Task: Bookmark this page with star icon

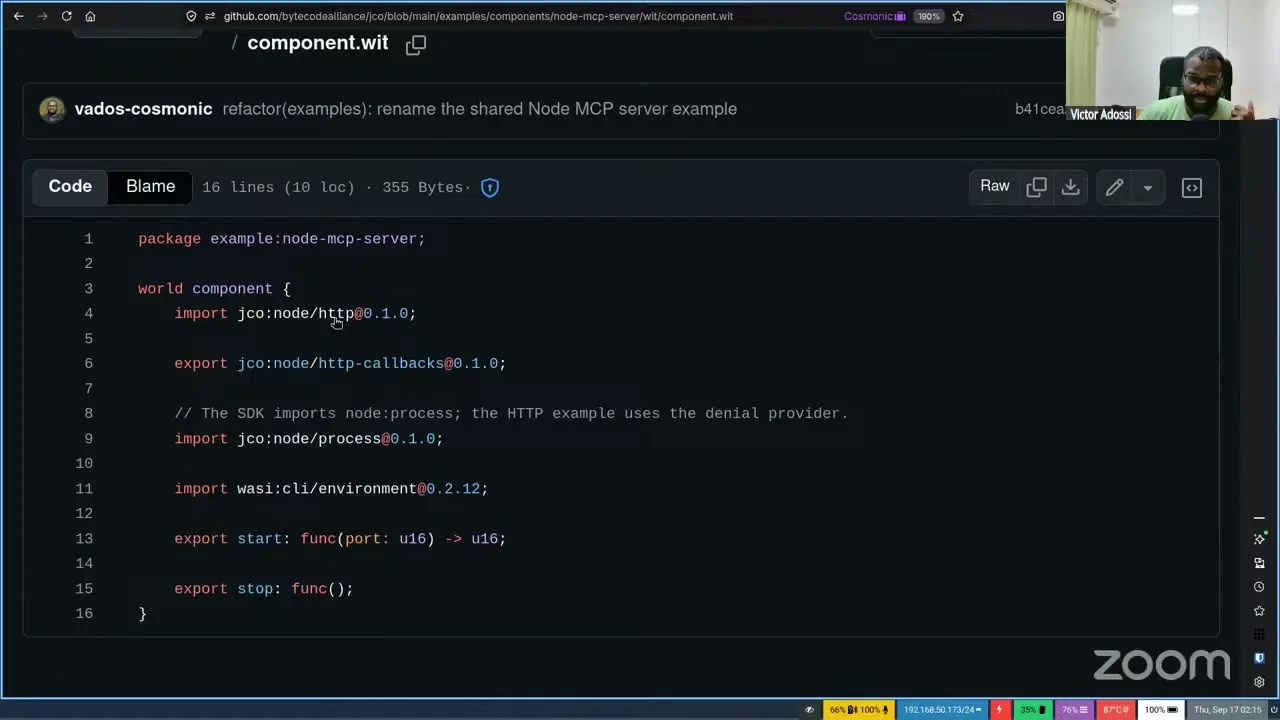Action: [958, 16]
